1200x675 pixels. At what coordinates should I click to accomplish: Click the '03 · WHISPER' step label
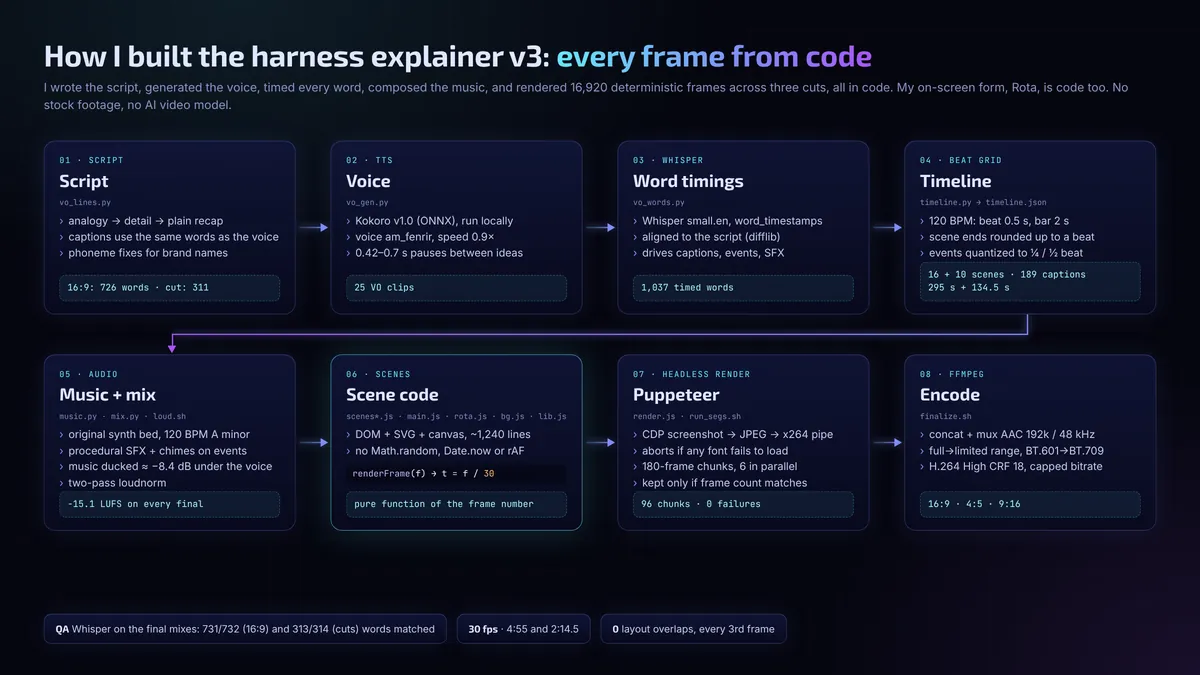tap(668, 160)
